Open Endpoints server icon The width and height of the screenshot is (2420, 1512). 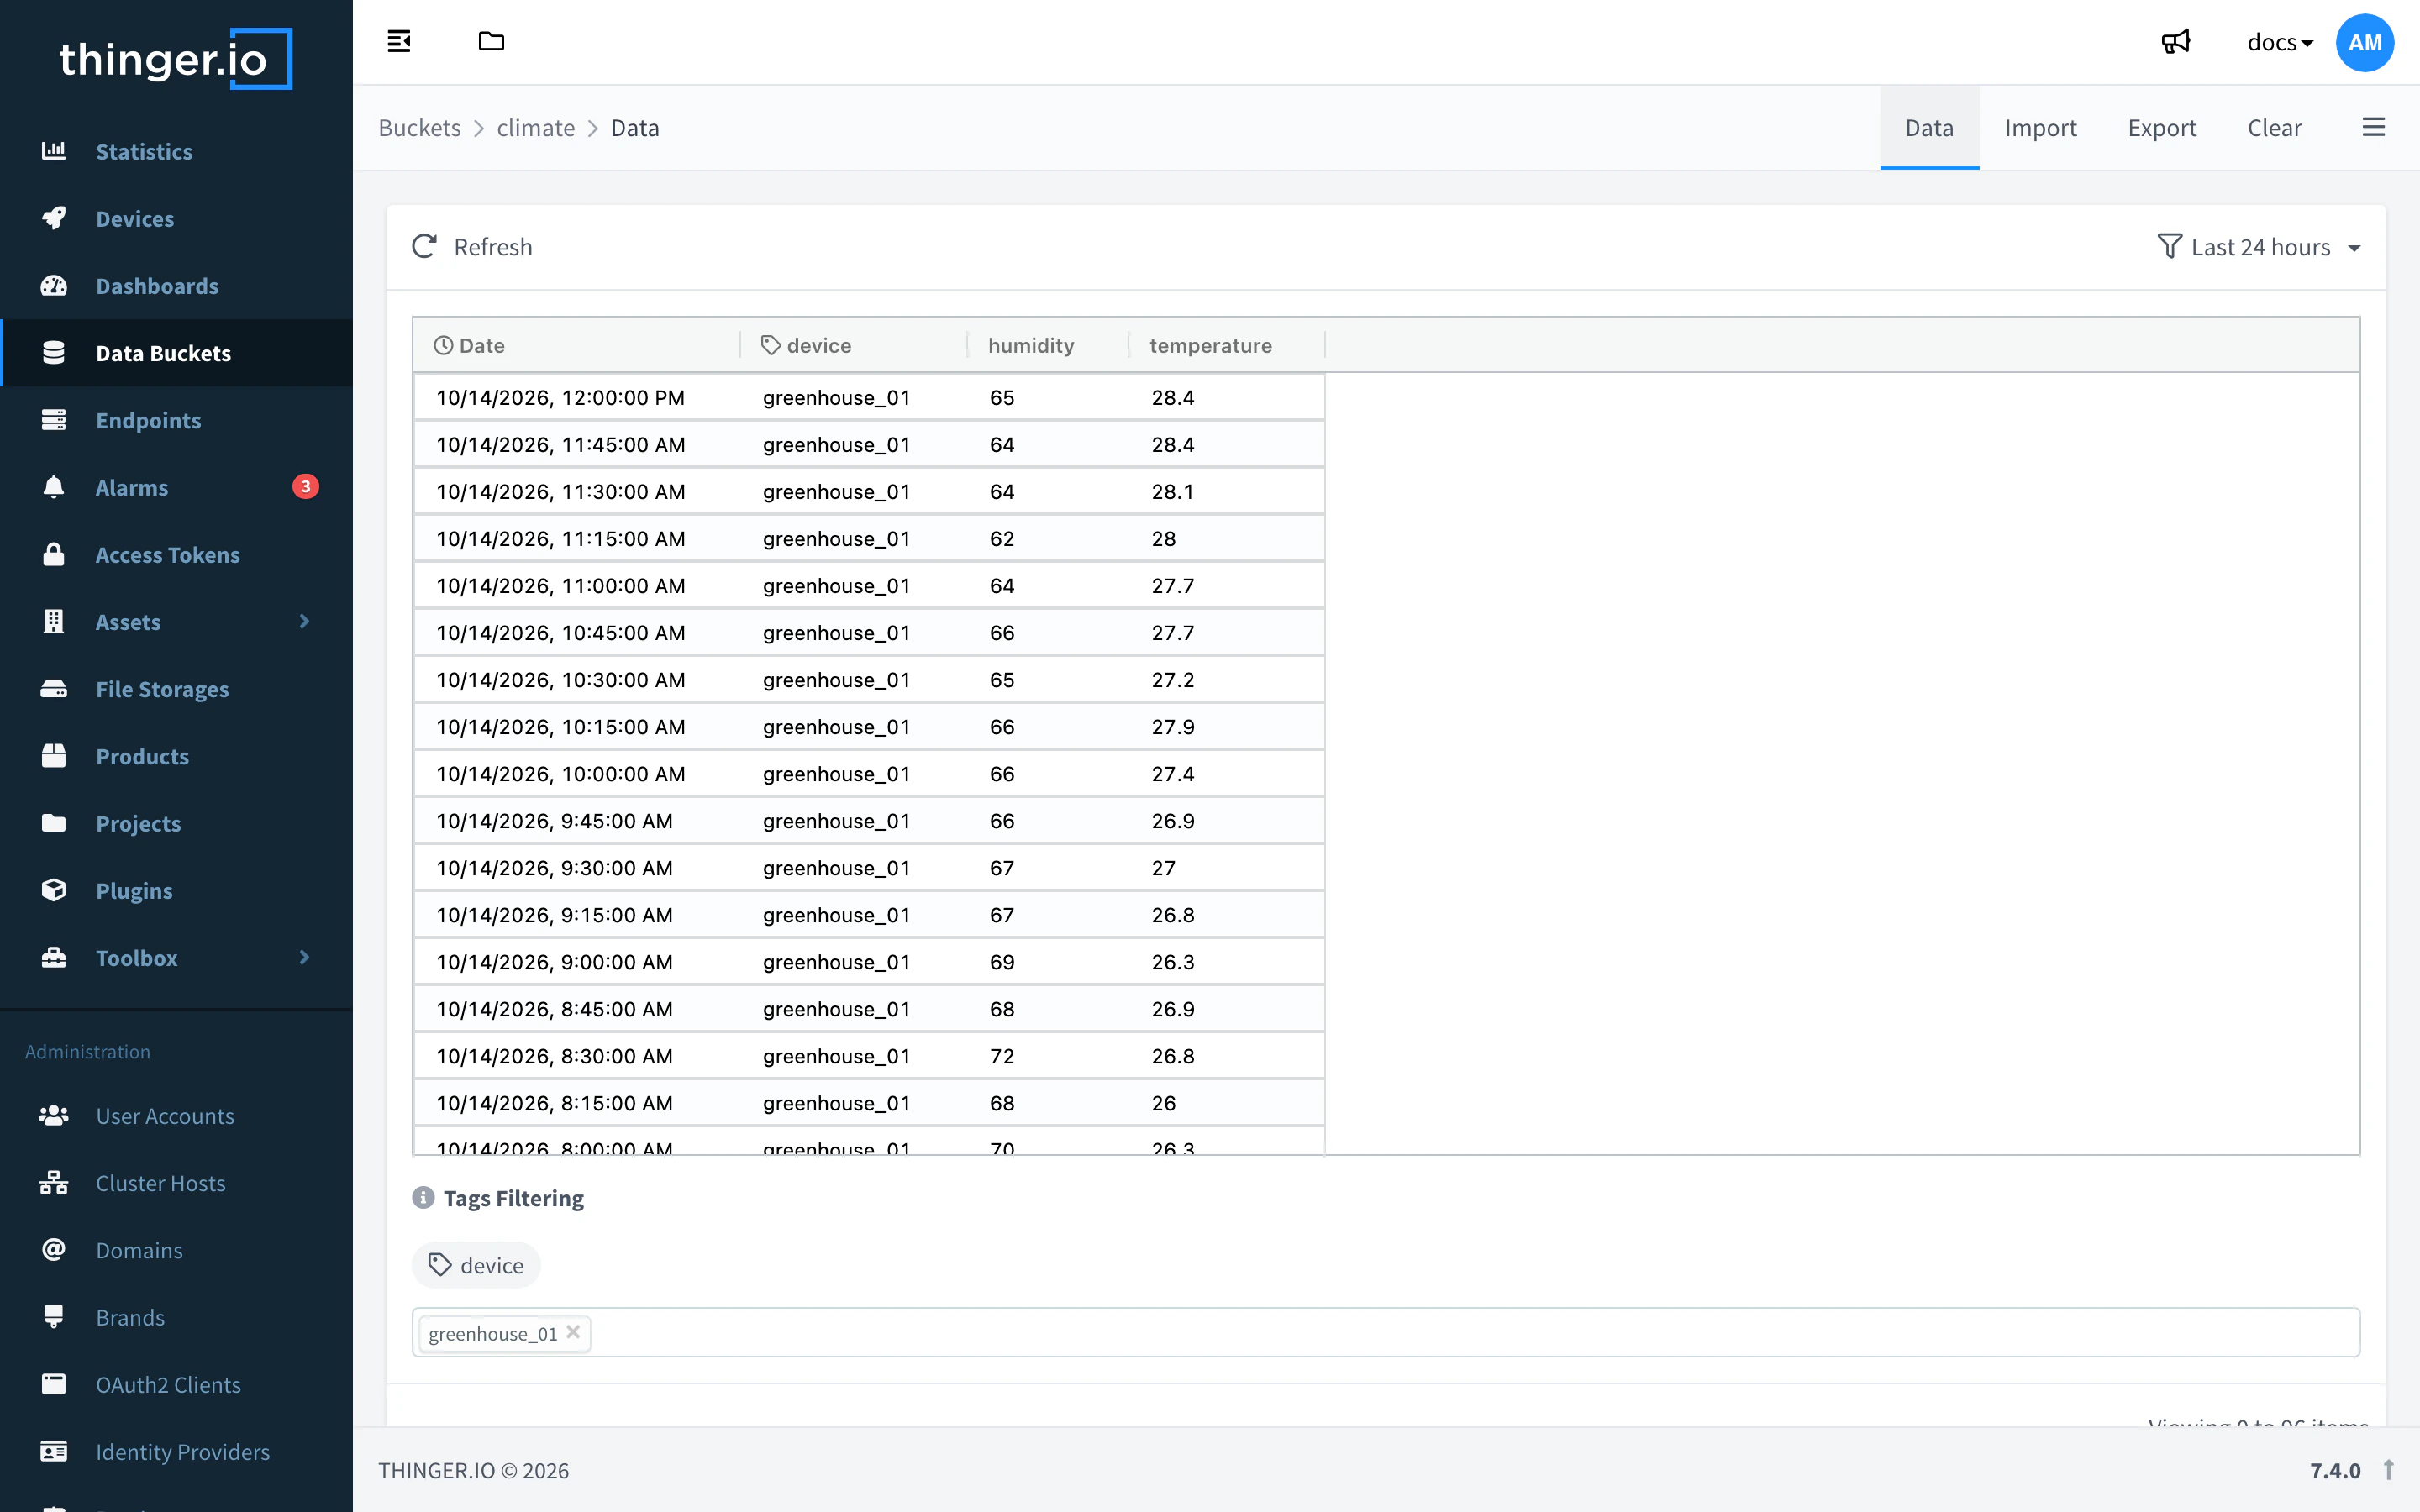point(54,420)
